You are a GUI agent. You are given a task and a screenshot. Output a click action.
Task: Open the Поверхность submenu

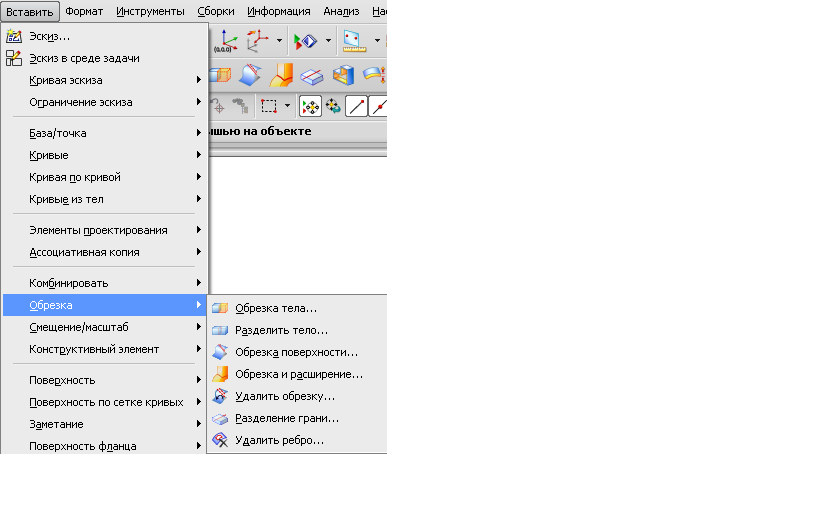tap(104, 380)
